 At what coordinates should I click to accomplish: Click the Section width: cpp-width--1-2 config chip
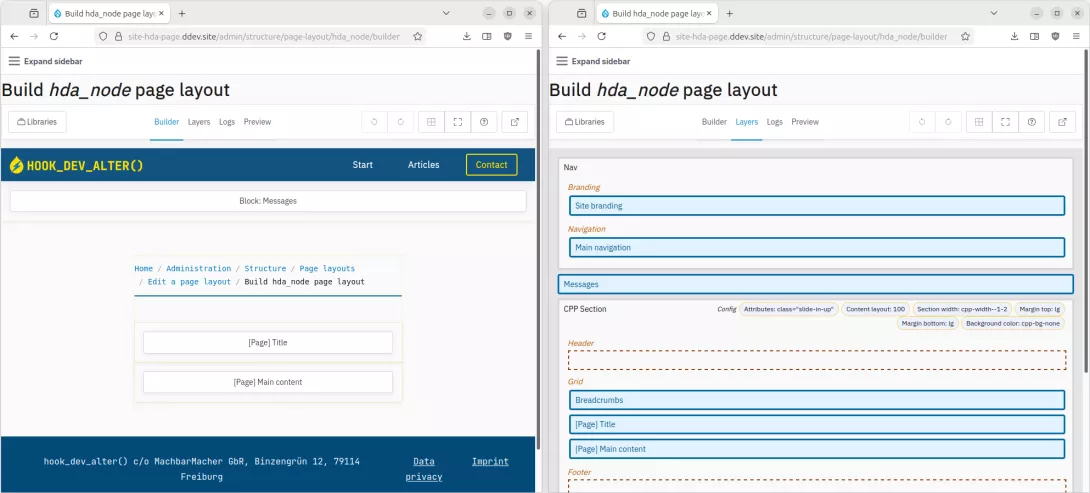point(961,309)
